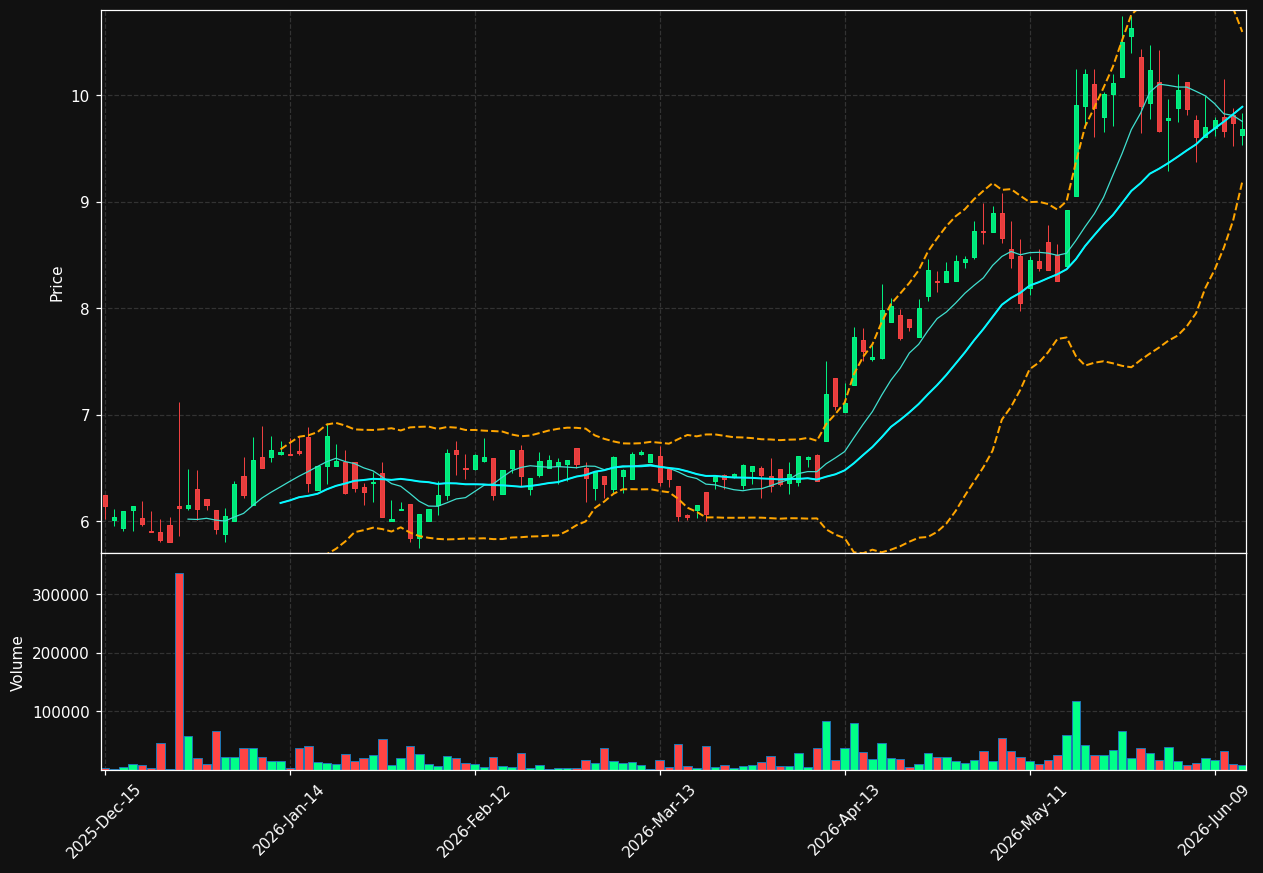Click the Volume axis title

tap(18, 663)
